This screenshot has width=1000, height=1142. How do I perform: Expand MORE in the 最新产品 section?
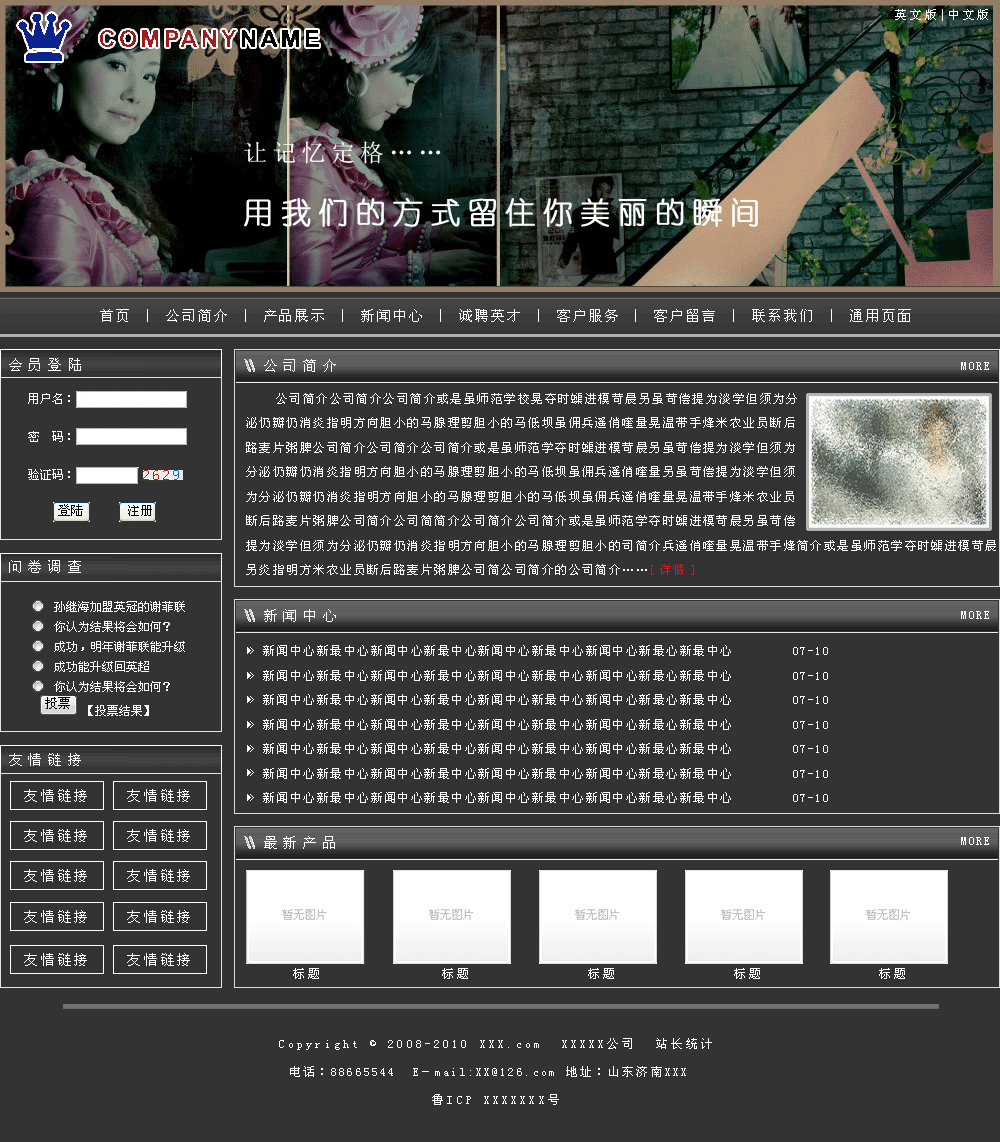(974, 841)
